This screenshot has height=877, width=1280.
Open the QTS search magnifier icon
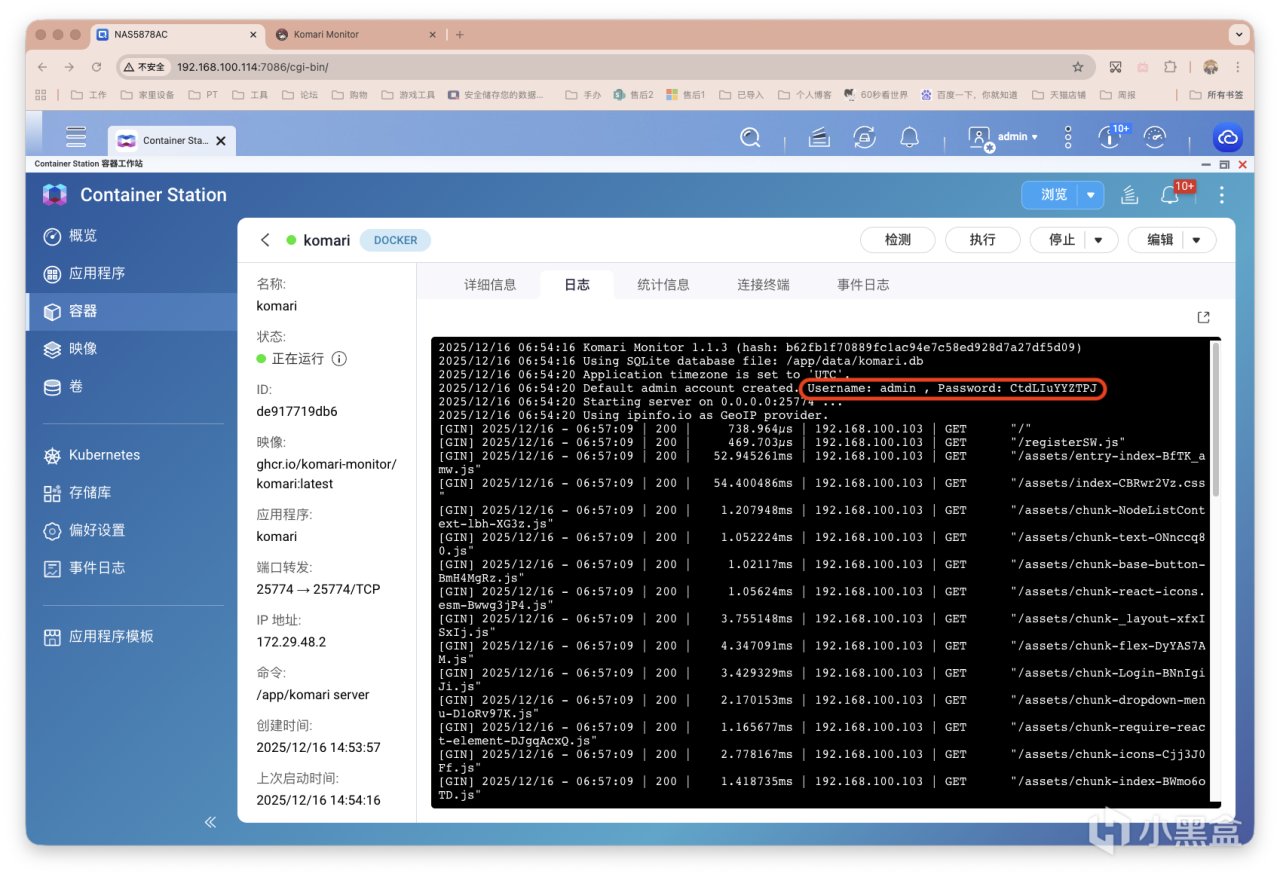tap(750, 137)
